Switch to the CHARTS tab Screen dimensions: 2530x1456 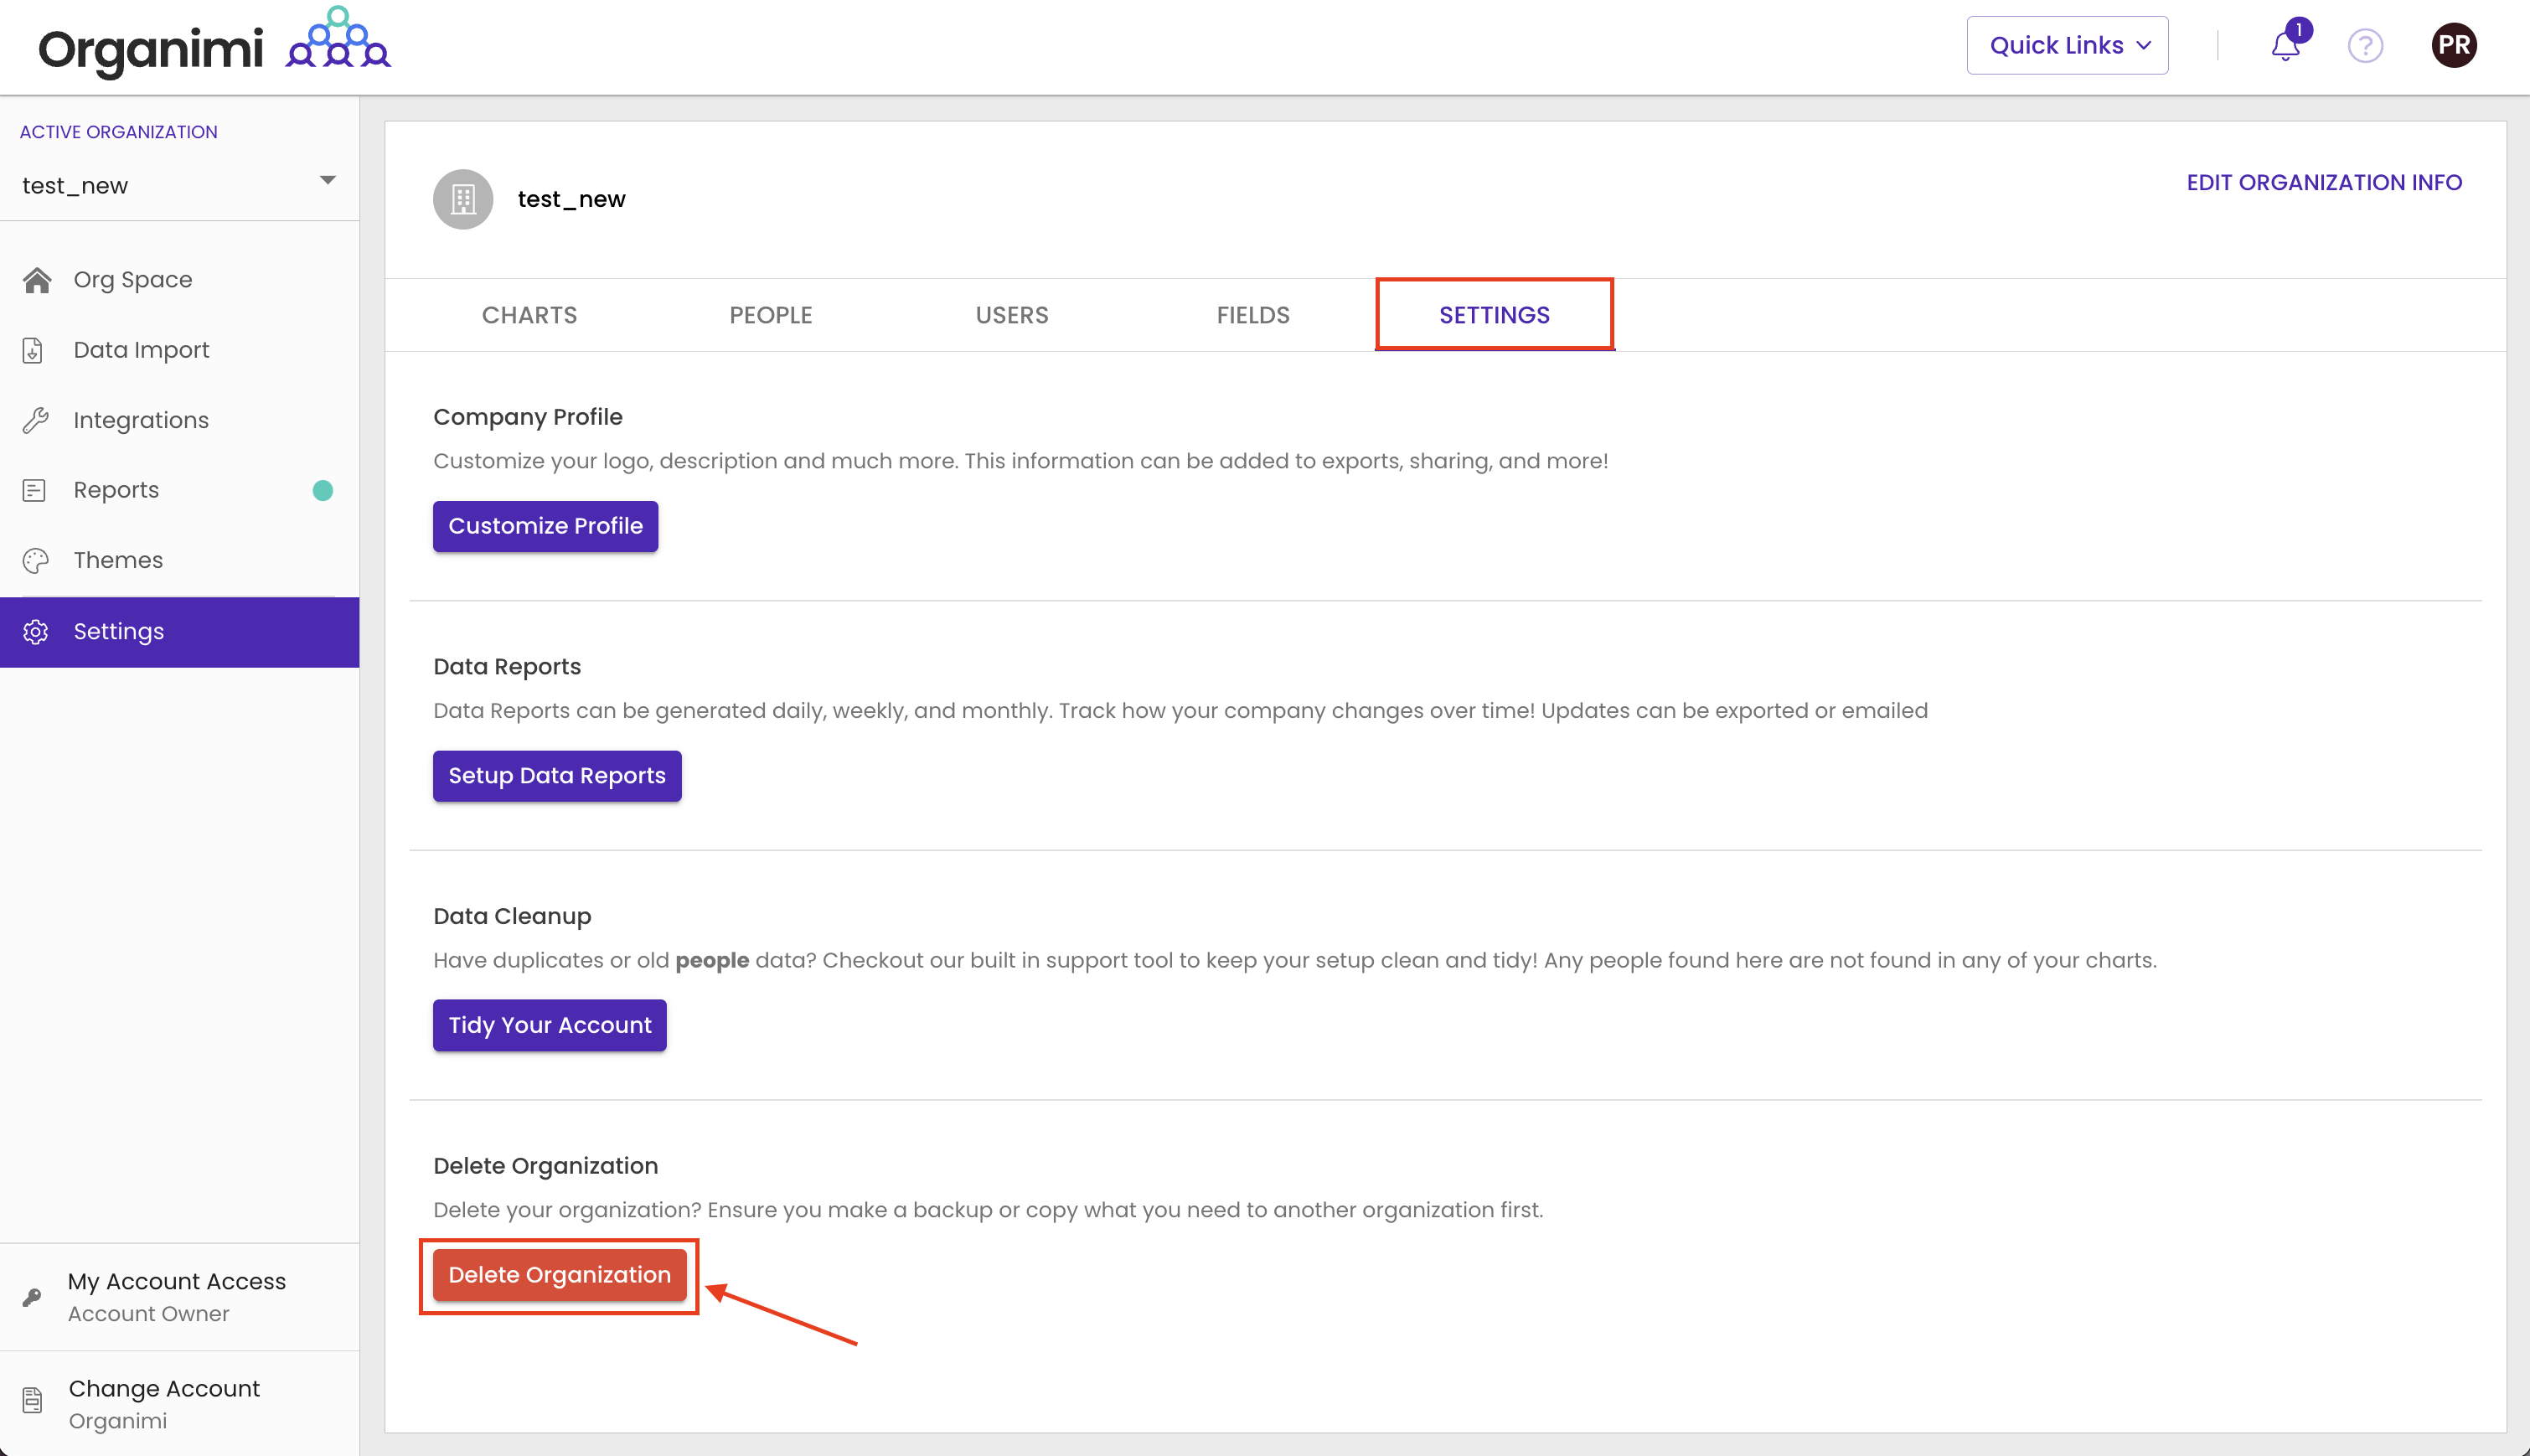(529, 315)
